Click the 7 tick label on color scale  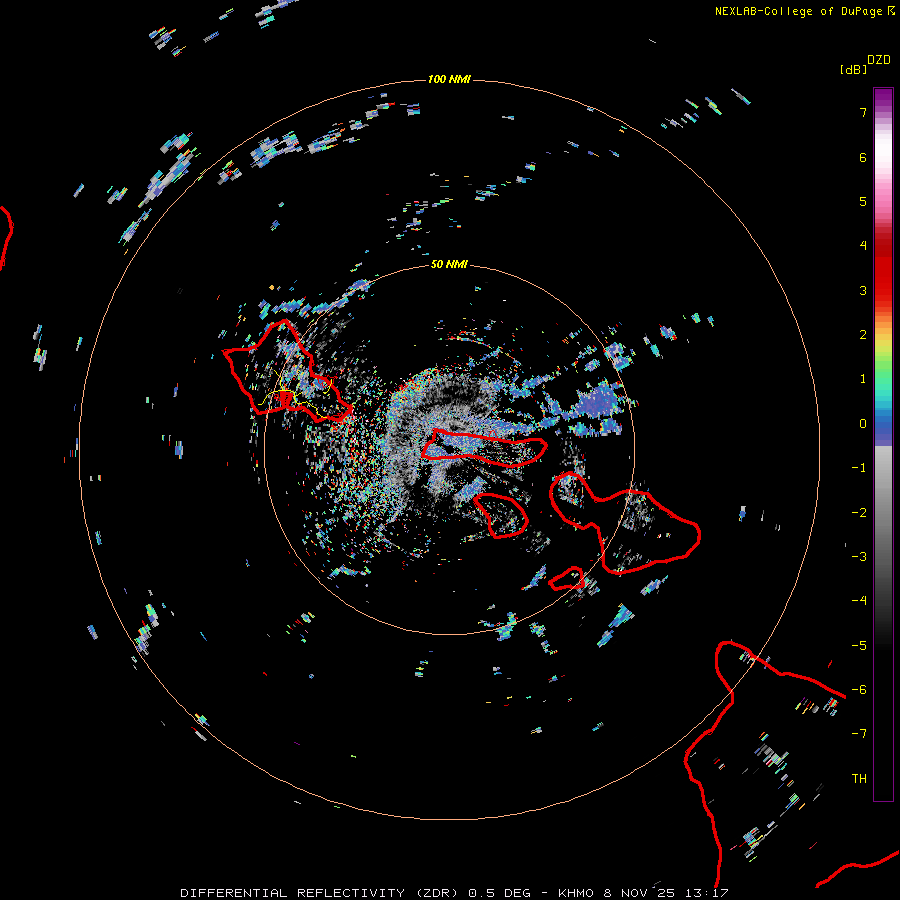(863, 112)
